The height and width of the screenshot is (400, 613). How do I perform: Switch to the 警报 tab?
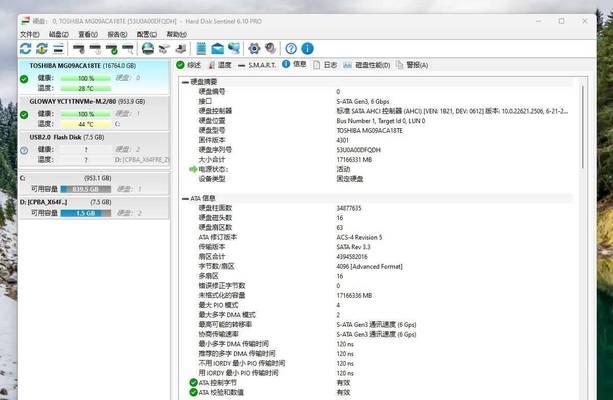(412, 65)
